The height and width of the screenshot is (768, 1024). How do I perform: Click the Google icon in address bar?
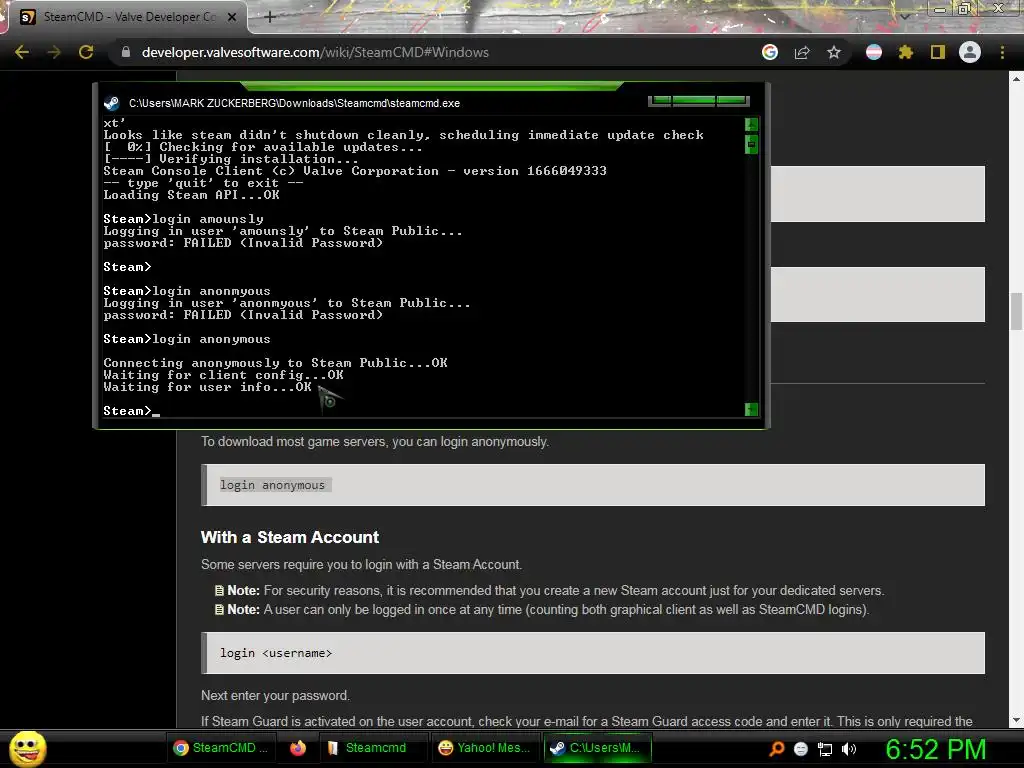click(770, 52)
